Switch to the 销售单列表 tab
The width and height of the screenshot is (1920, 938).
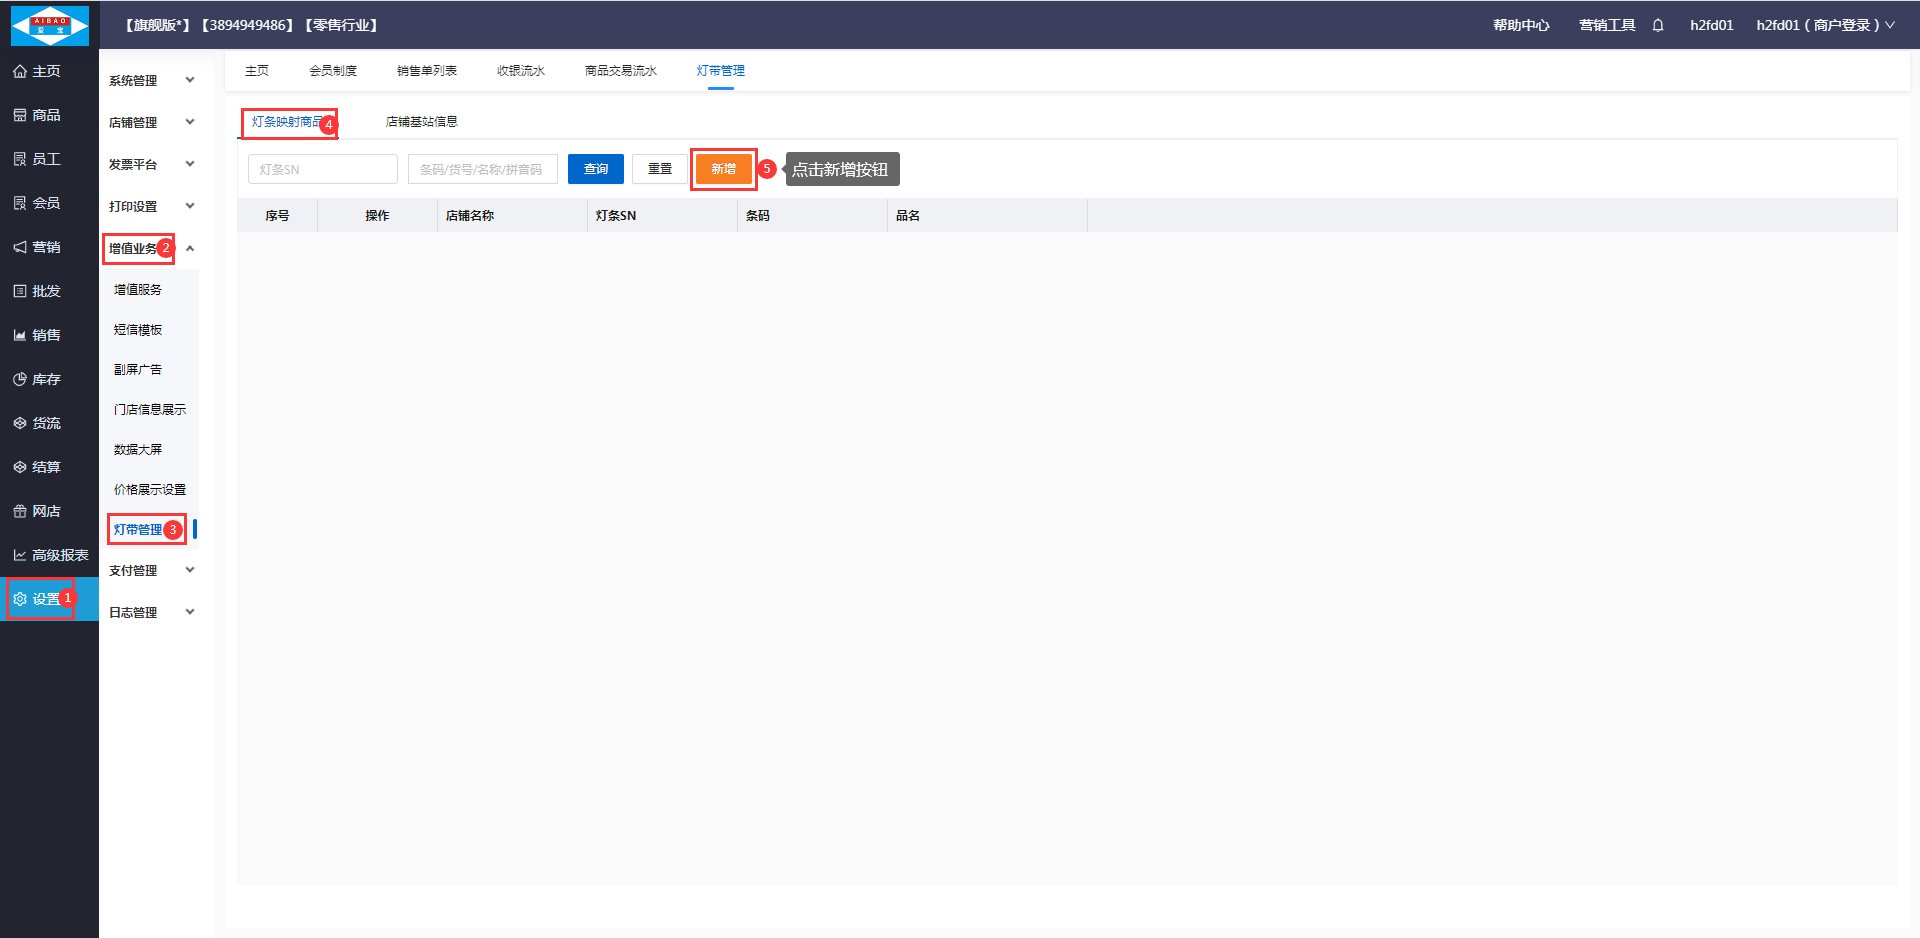click(x=426, y=71)
